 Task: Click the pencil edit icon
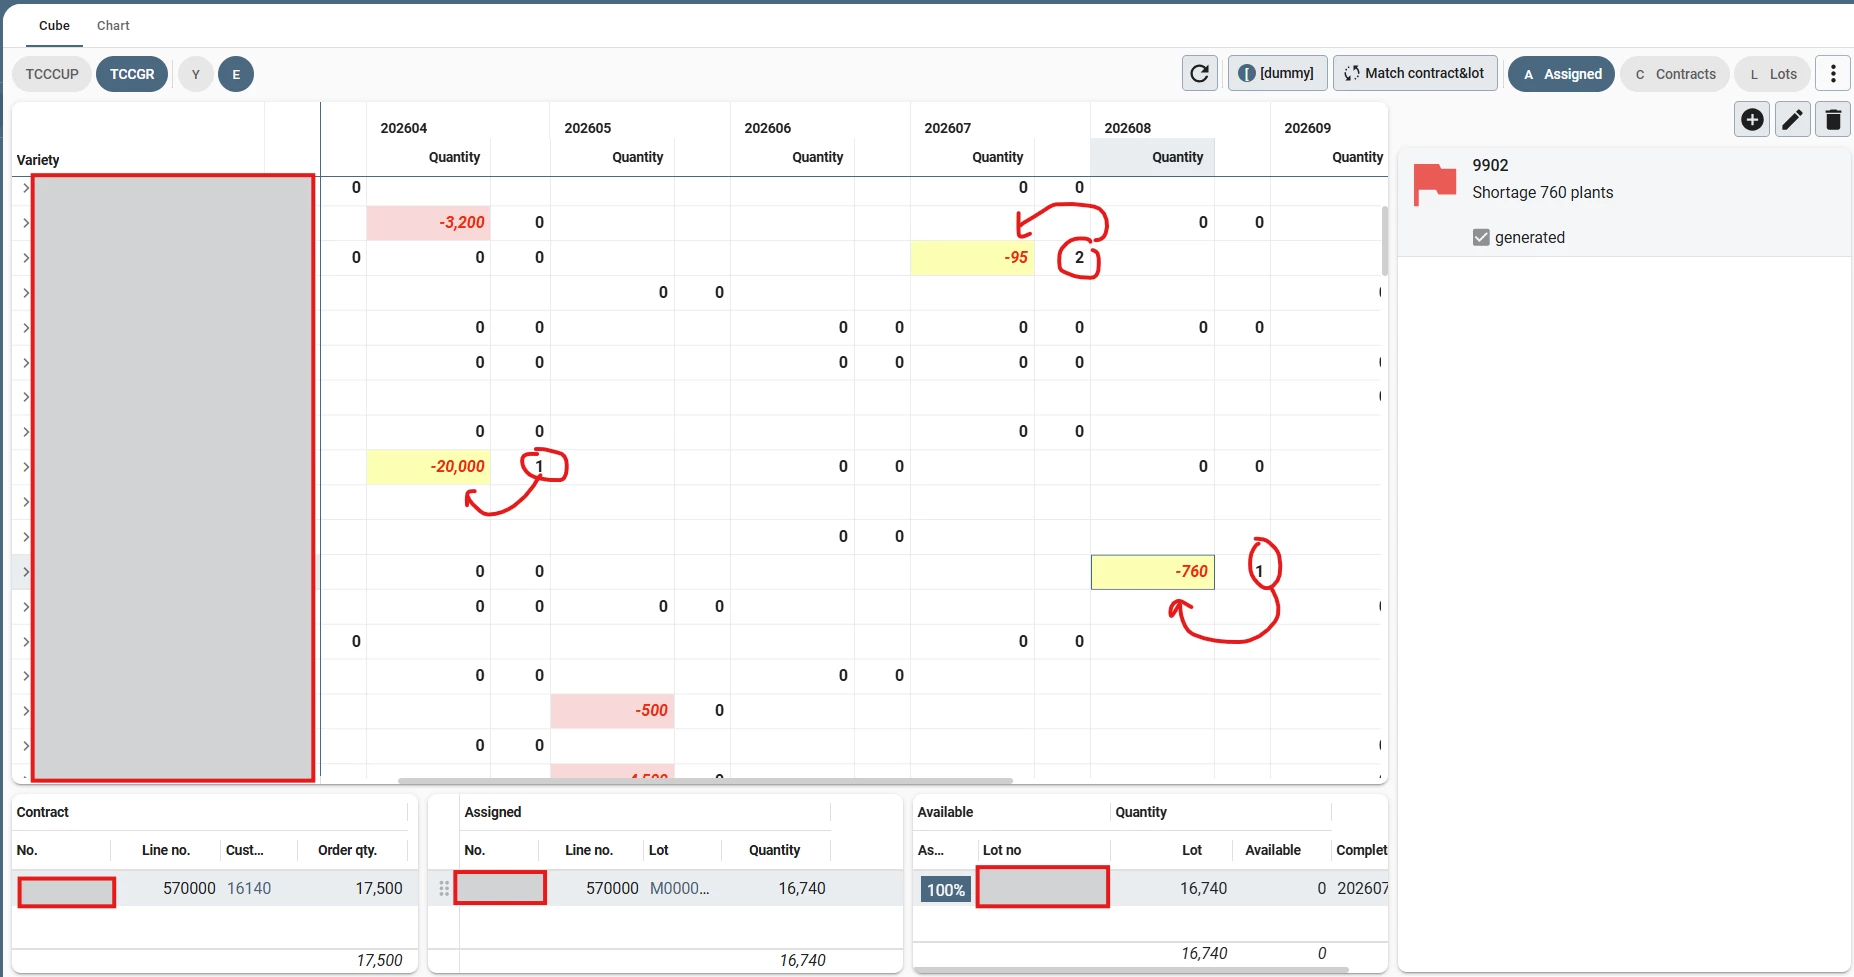pyautogui.click(x=1793, y=120)
